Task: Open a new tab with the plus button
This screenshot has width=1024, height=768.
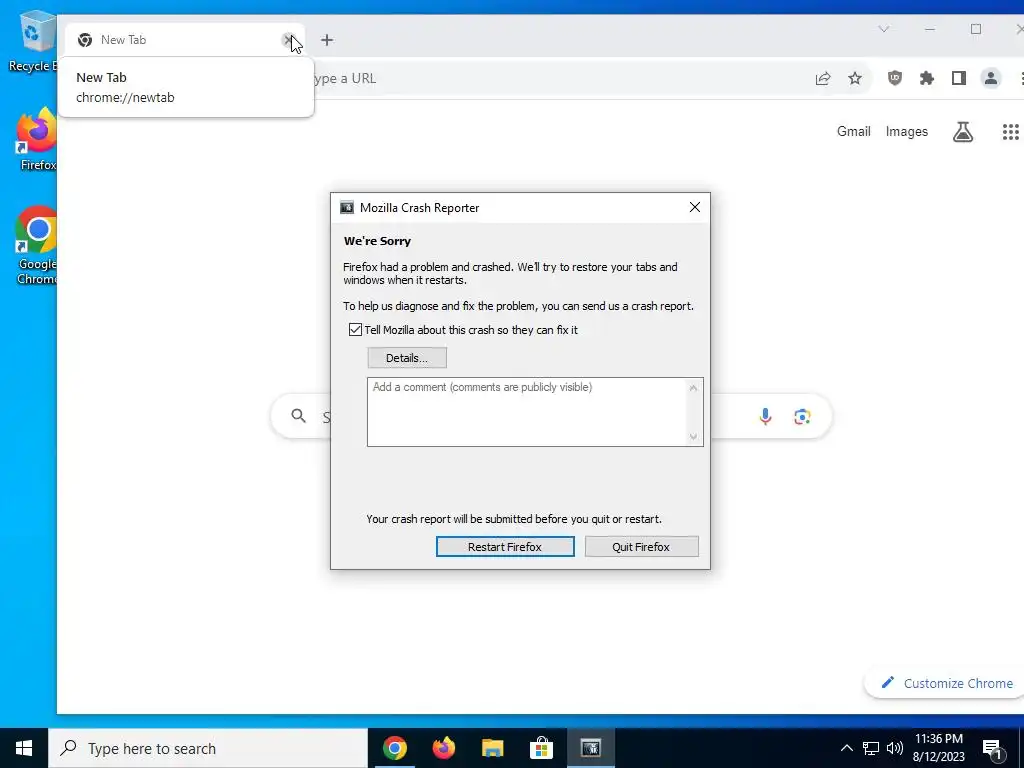Action: tap(327, 40)
